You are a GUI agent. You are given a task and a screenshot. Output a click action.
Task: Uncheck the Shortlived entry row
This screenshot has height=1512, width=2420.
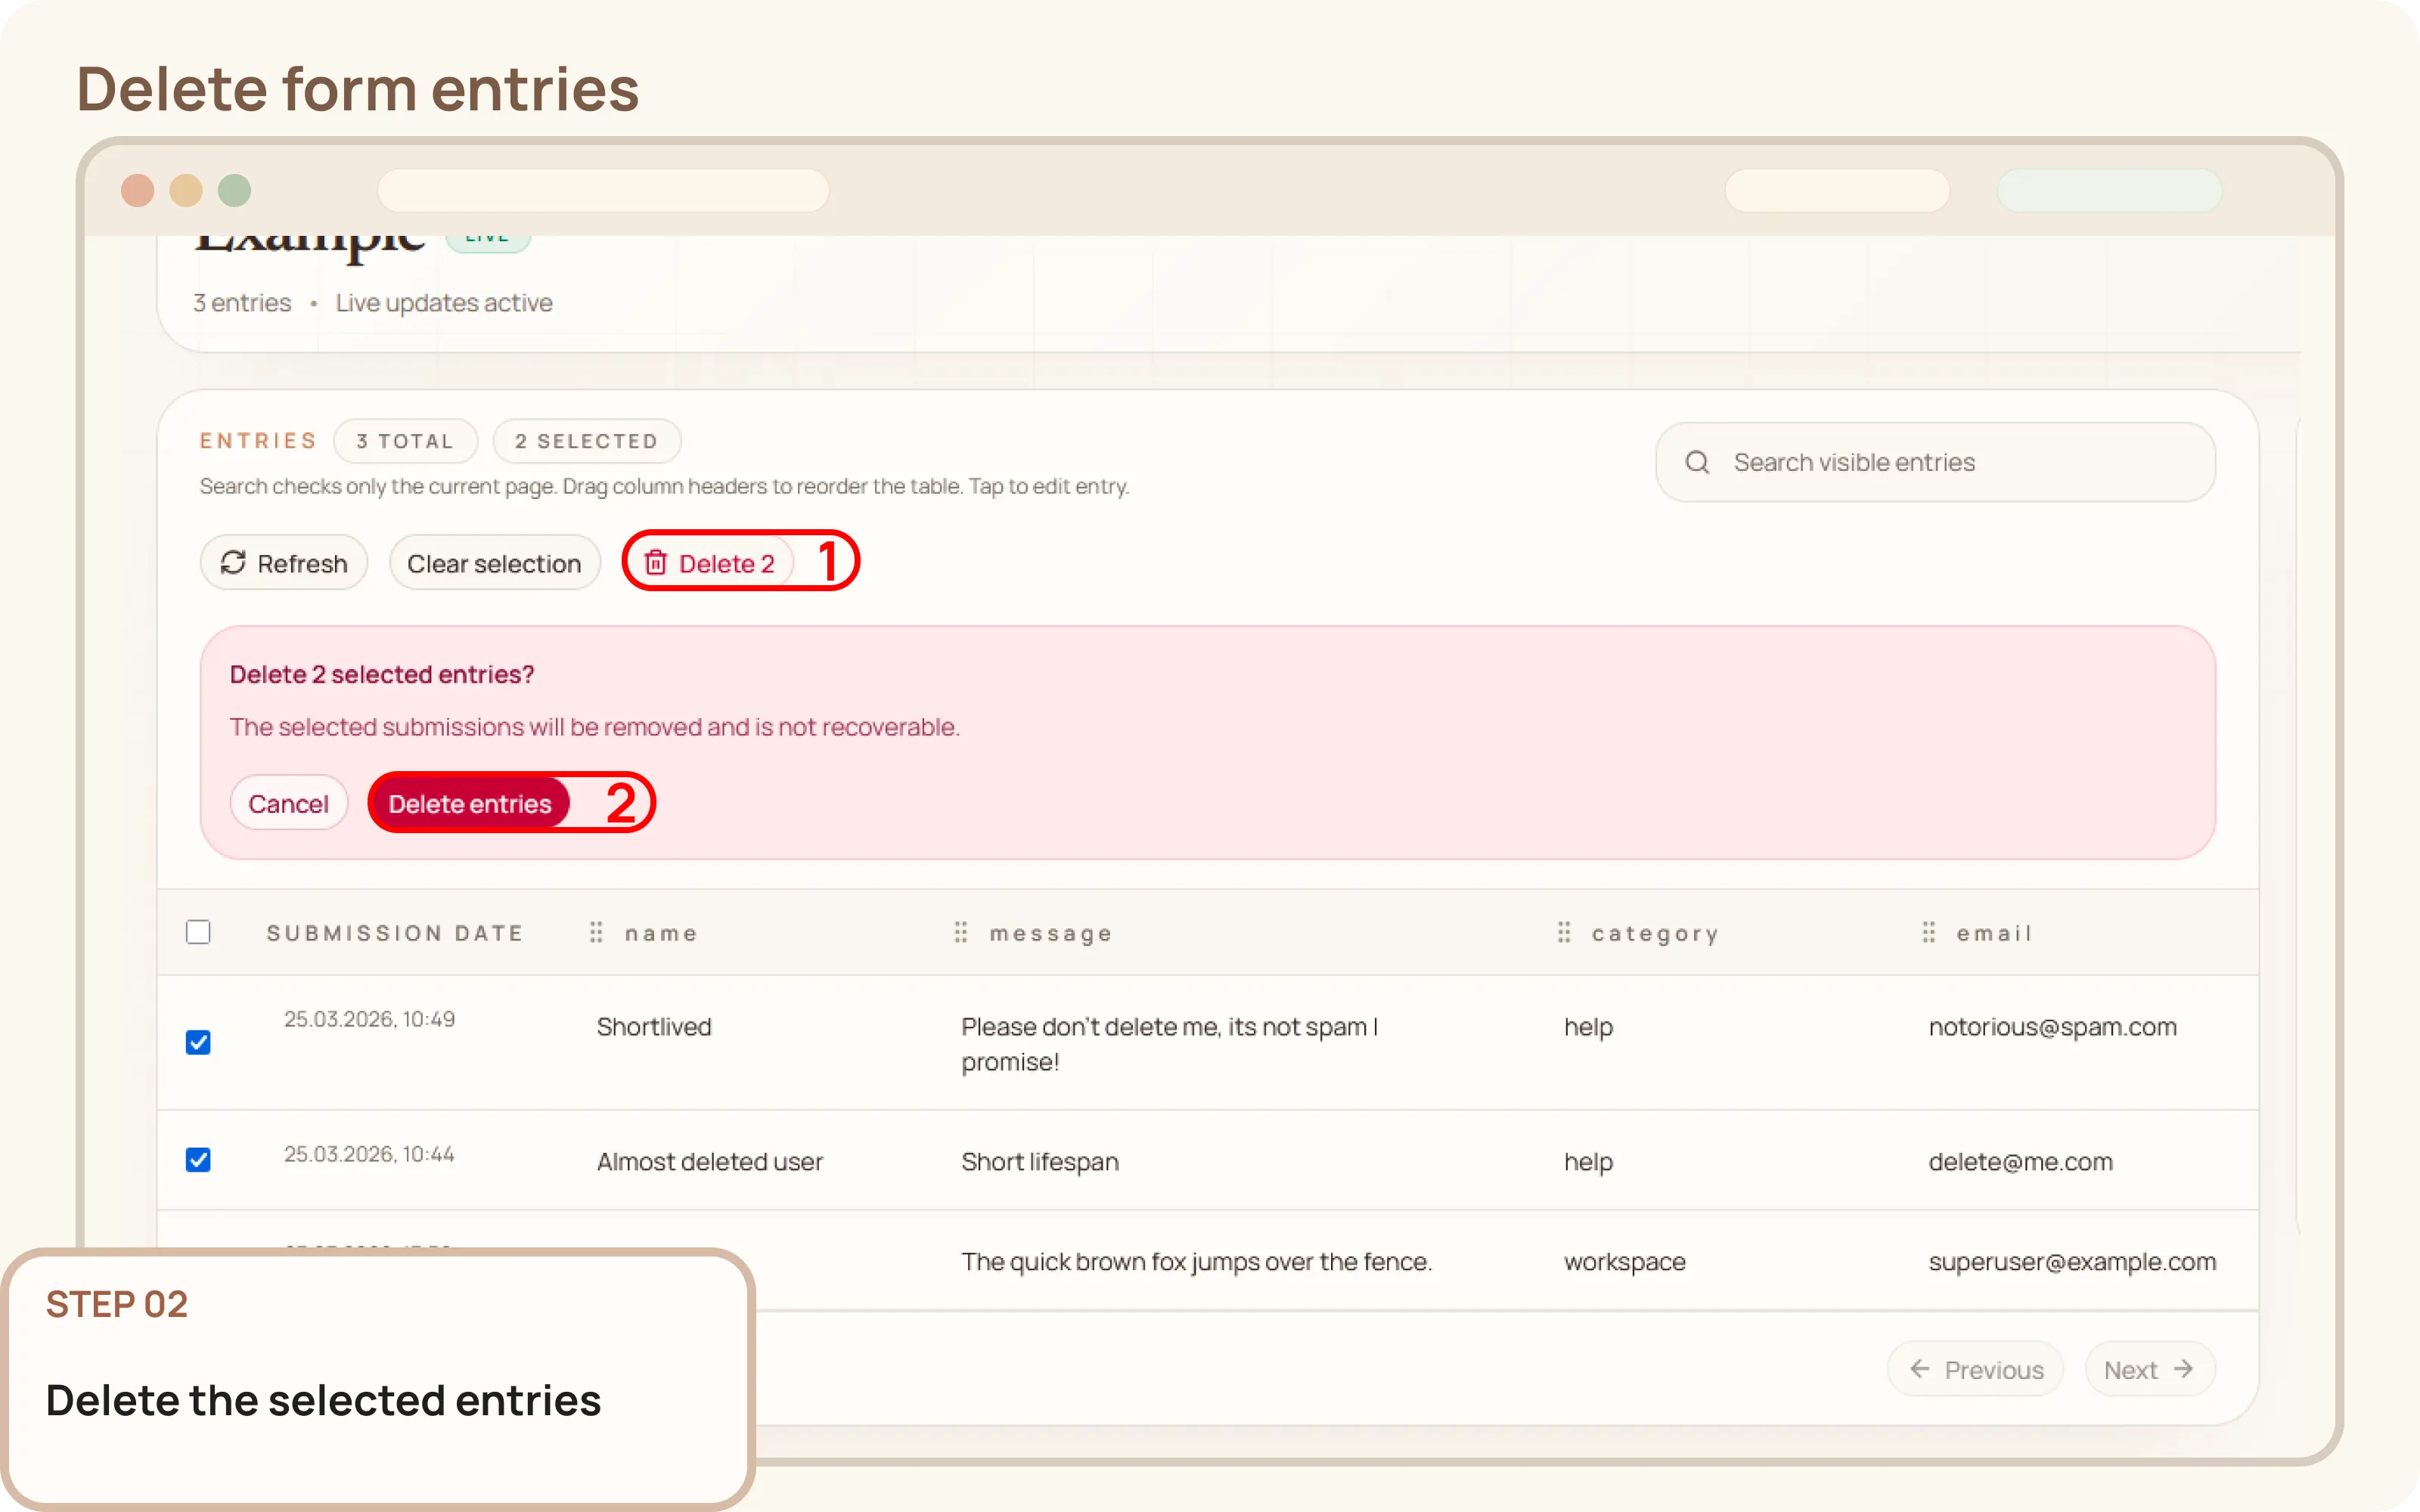(x=199, y=1041)
